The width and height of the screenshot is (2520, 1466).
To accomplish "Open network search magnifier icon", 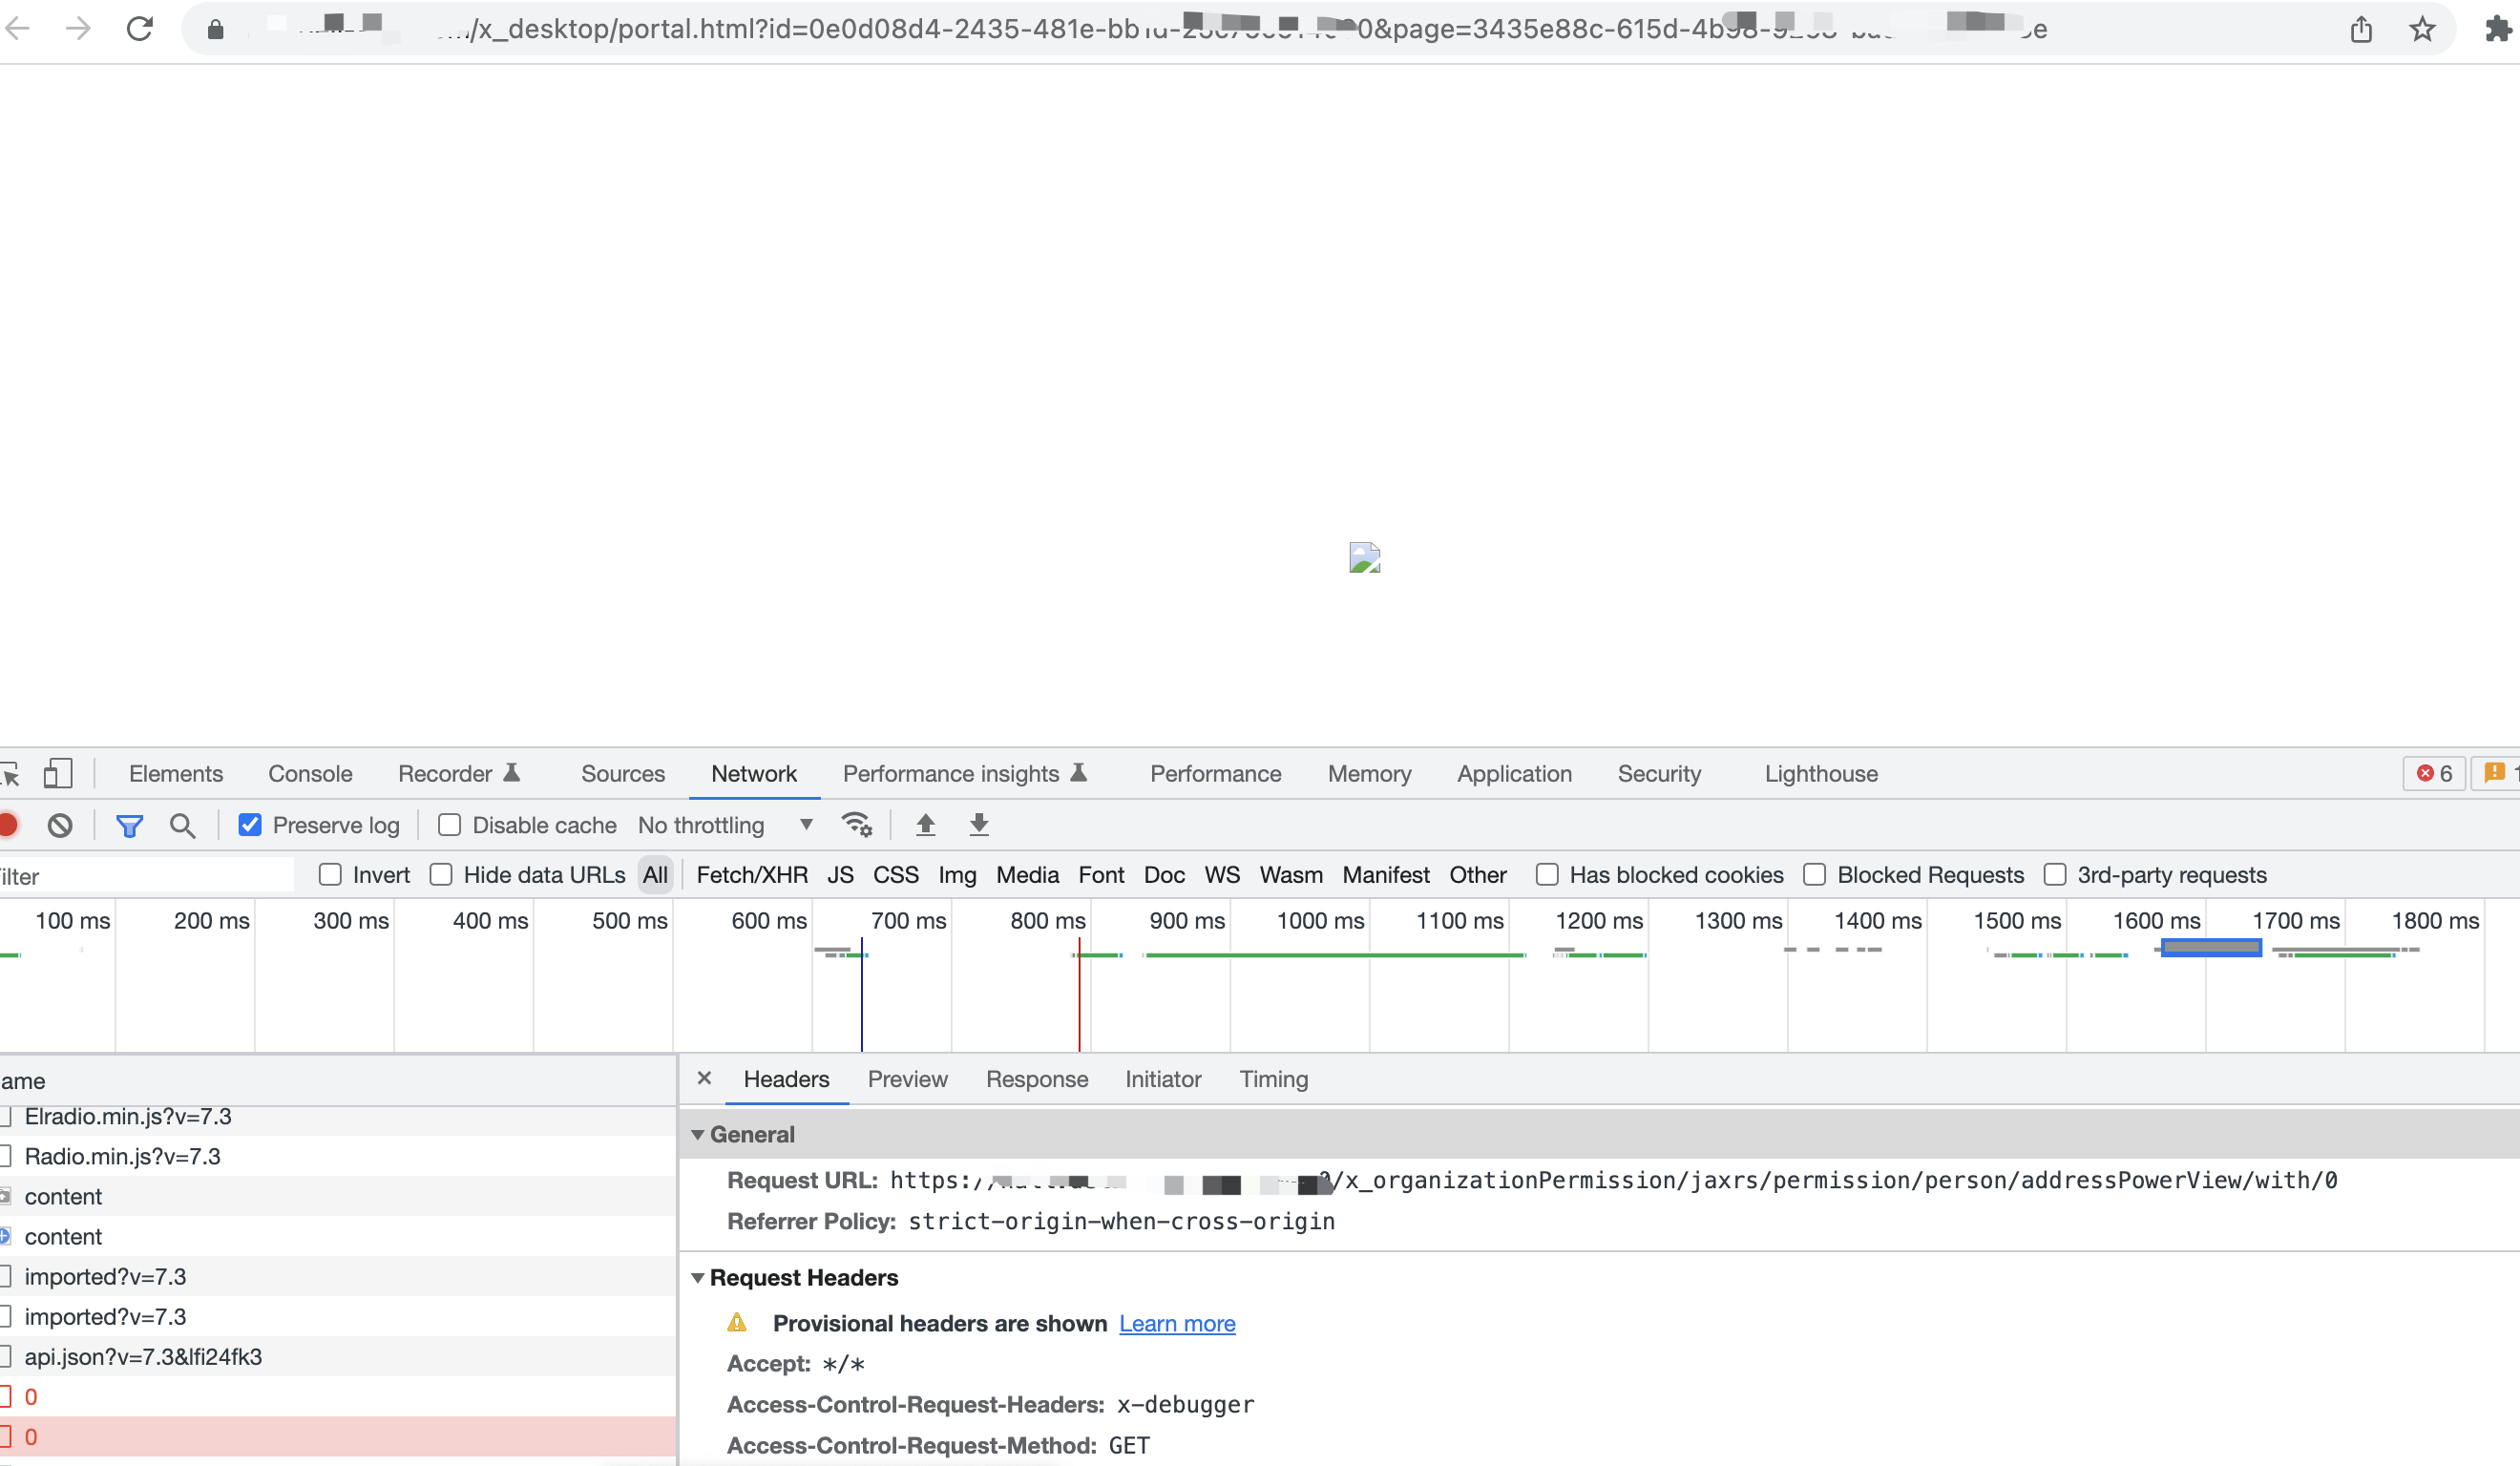I will [x=182, y=825].
